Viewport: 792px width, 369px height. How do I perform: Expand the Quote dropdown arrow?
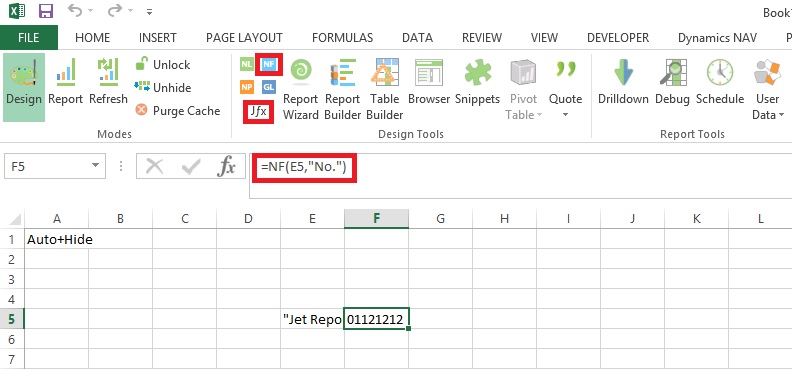(x=566, y=115)
